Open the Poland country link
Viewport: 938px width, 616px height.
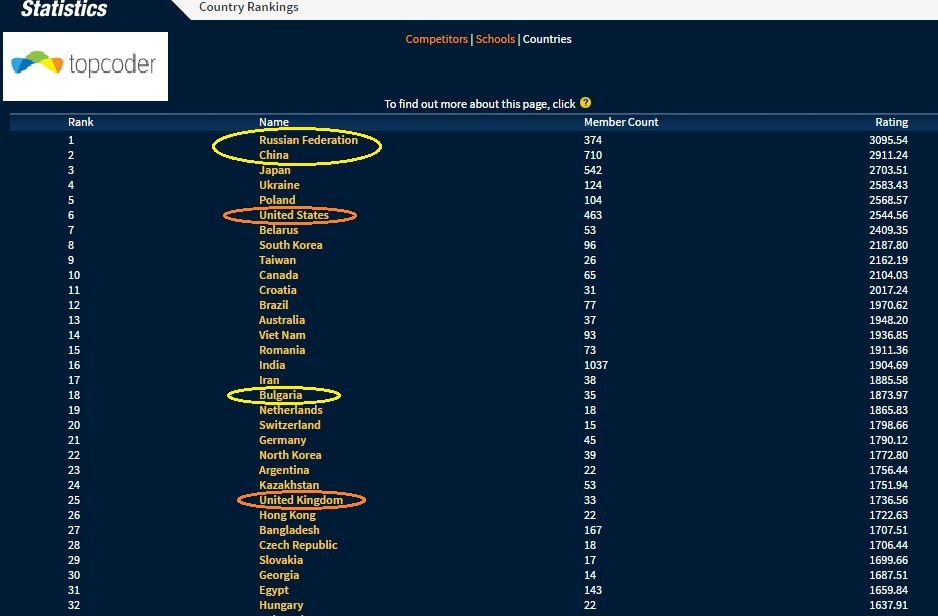(277, 200)
